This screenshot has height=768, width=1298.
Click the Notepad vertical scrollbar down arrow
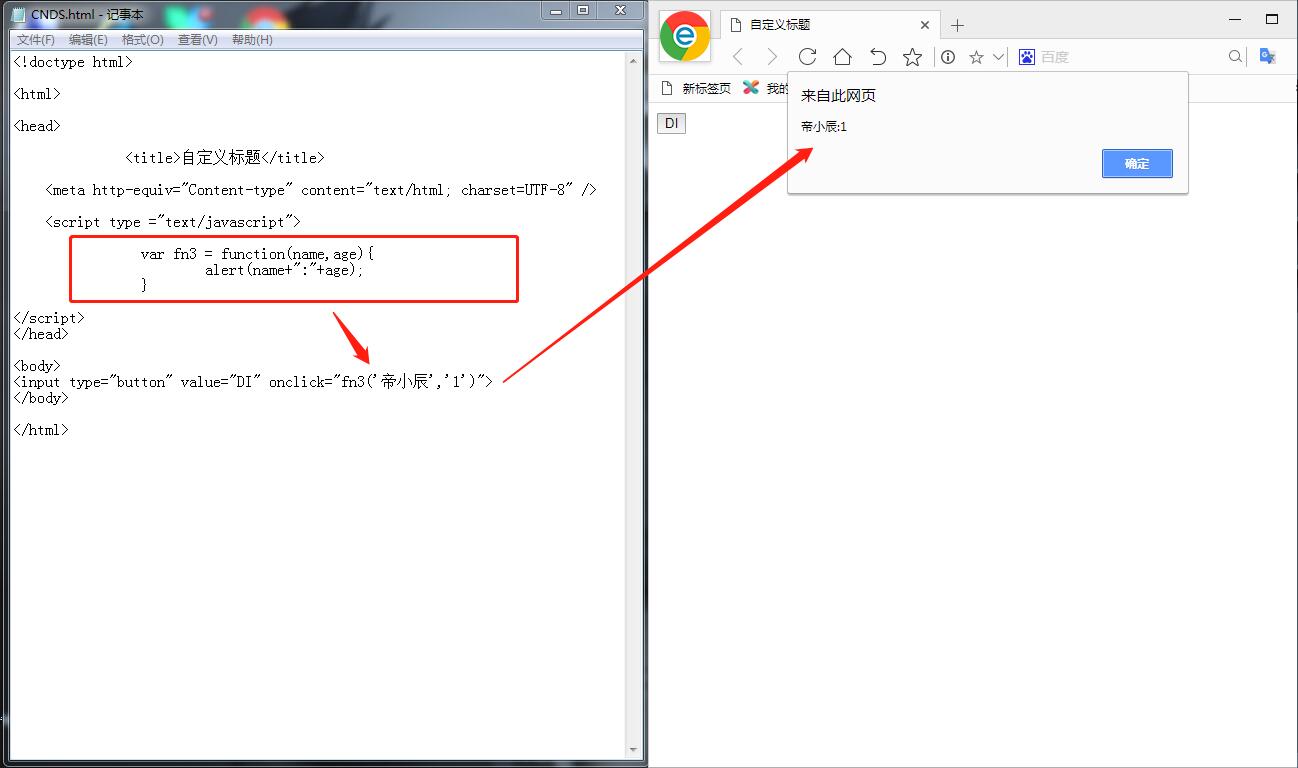tap(634, 750)
